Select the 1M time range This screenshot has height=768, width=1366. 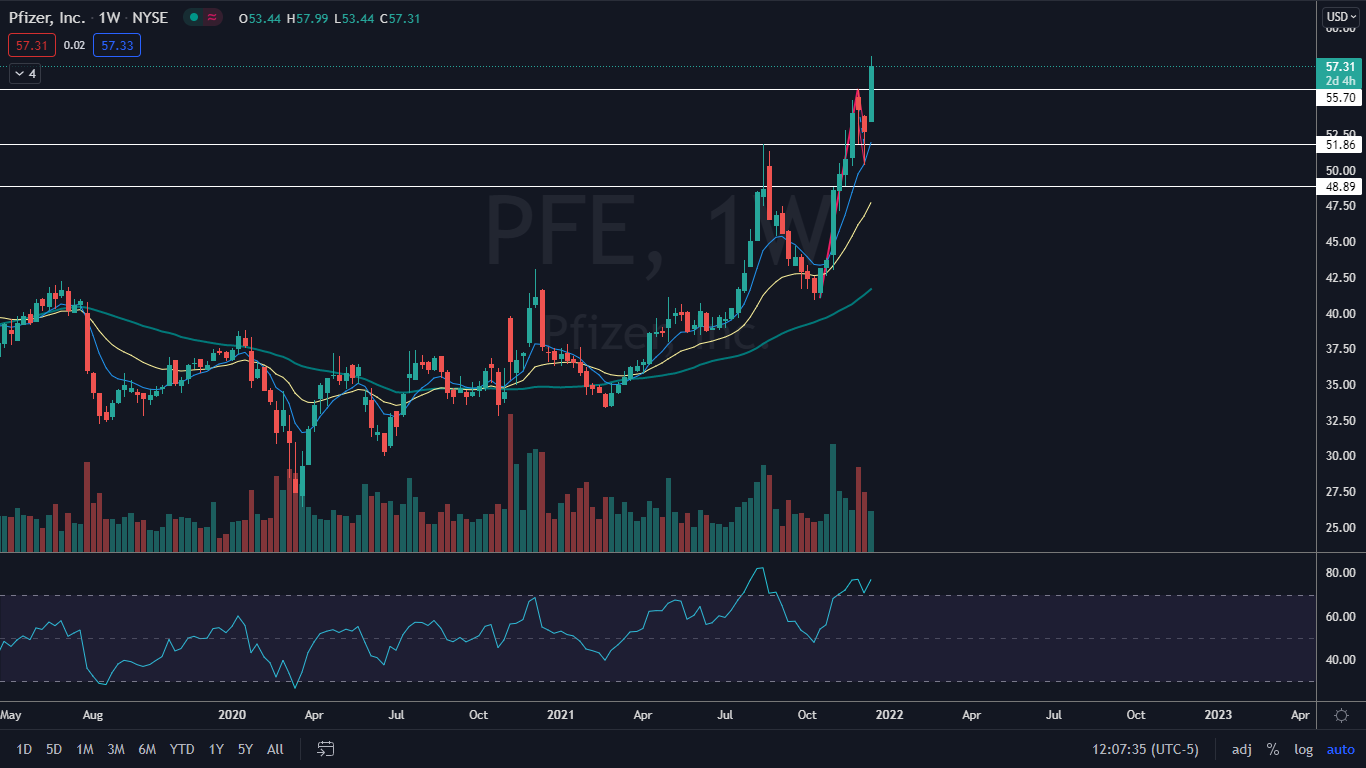click(85, 749)
